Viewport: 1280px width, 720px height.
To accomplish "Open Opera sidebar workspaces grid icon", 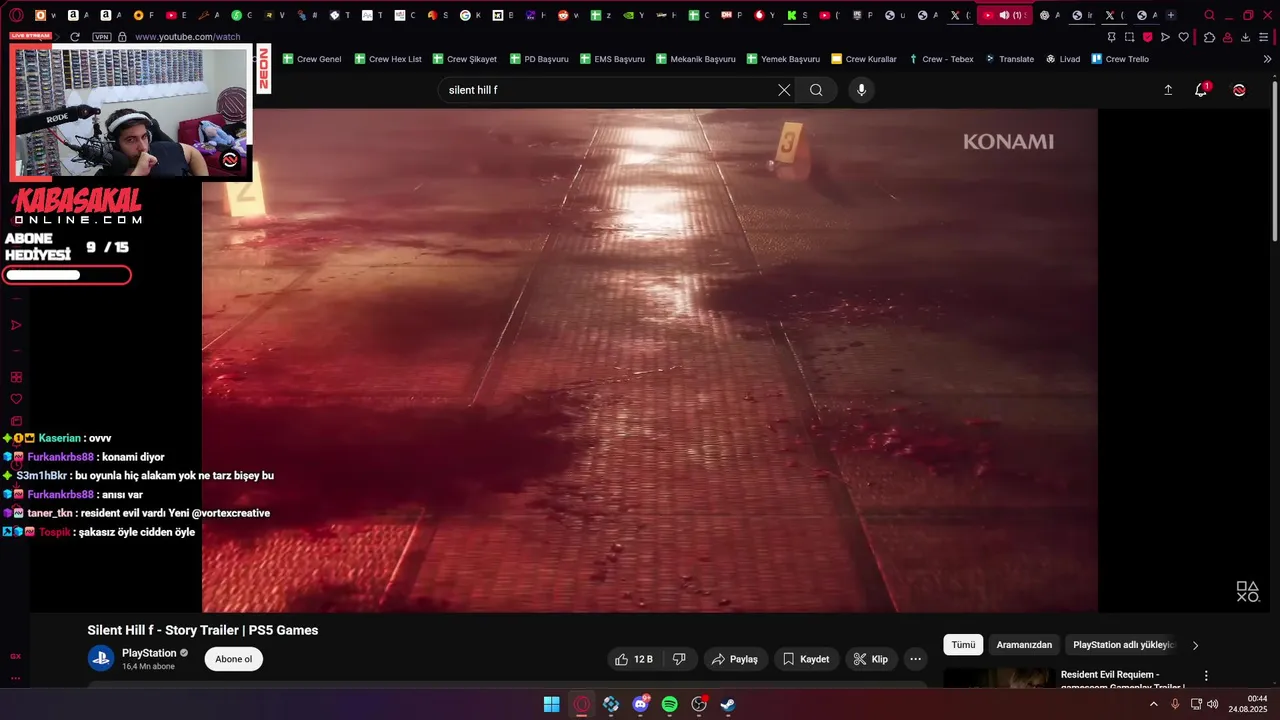I will click(x=16, y=377).
